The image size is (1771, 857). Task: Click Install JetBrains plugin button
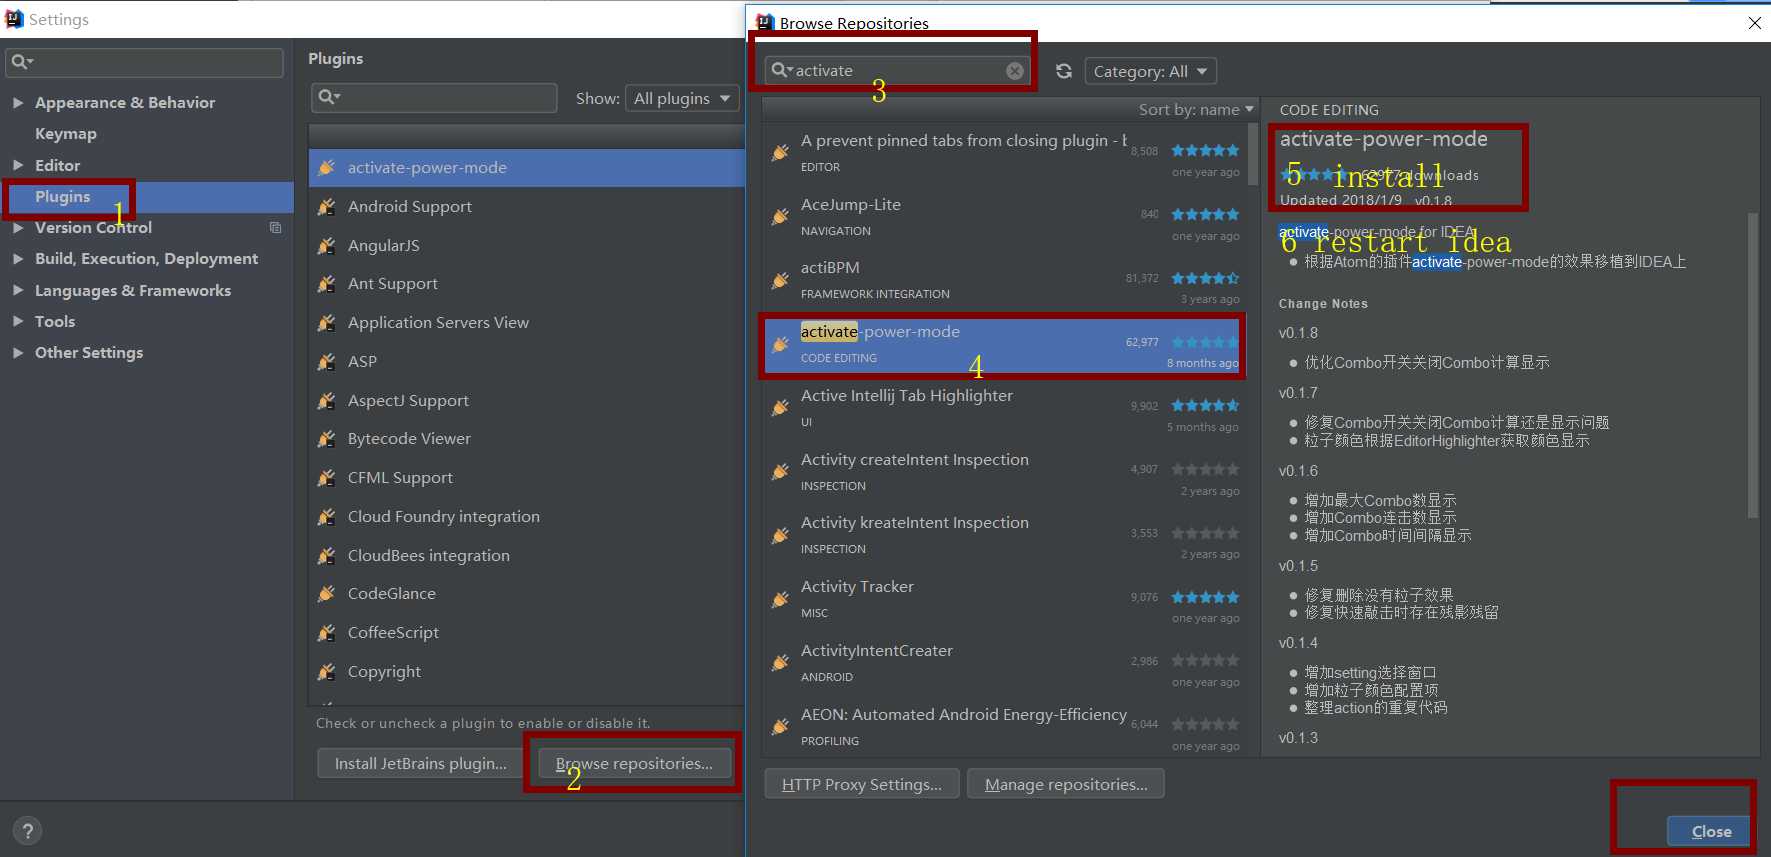tap(421, 764)
